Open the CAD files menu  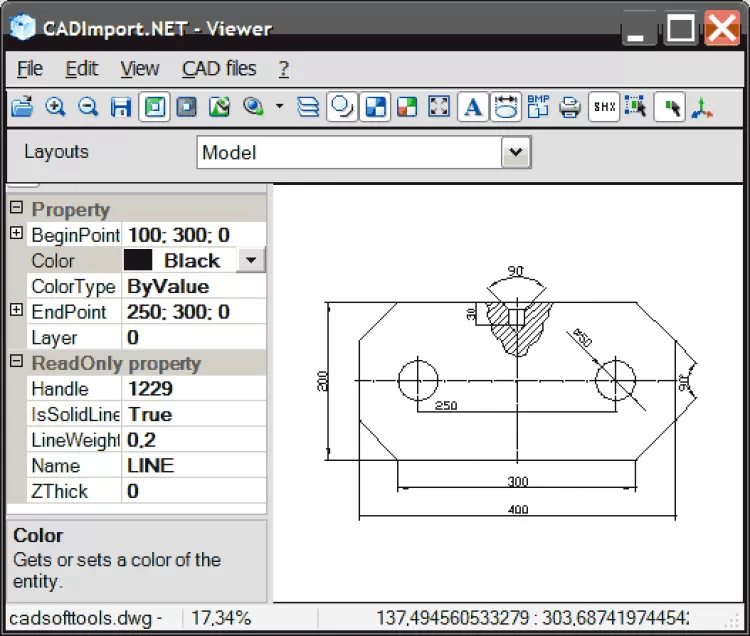tap(218, 69)
